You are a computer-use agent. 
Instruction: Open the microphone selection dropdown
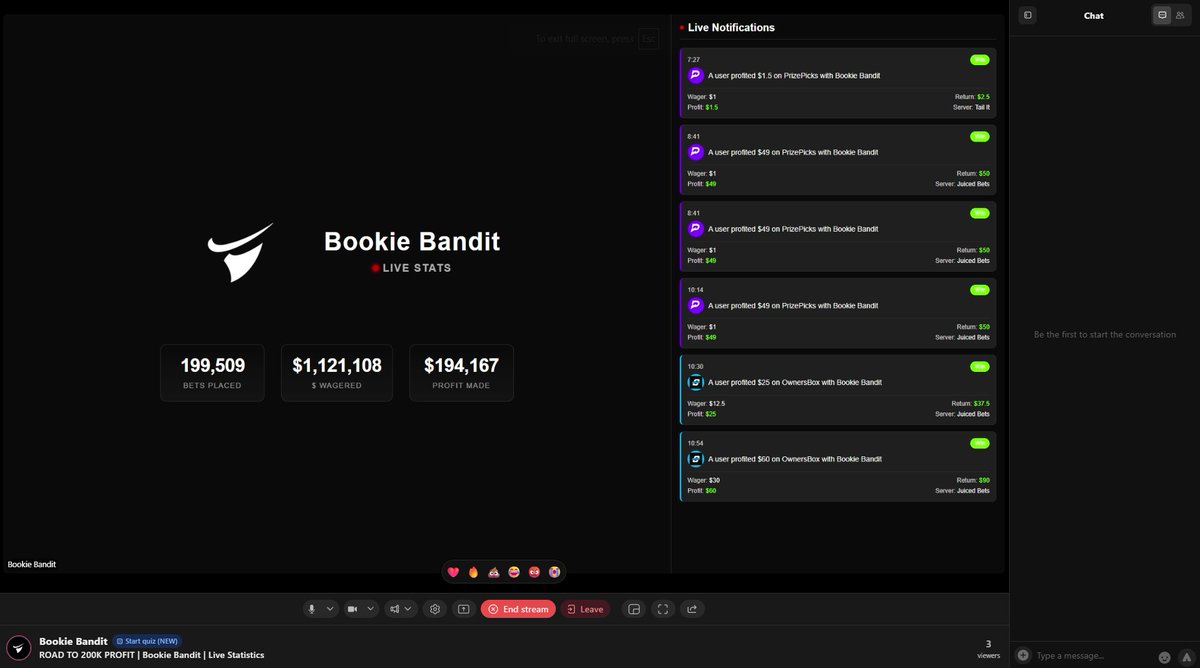click(x=330, y=608)
